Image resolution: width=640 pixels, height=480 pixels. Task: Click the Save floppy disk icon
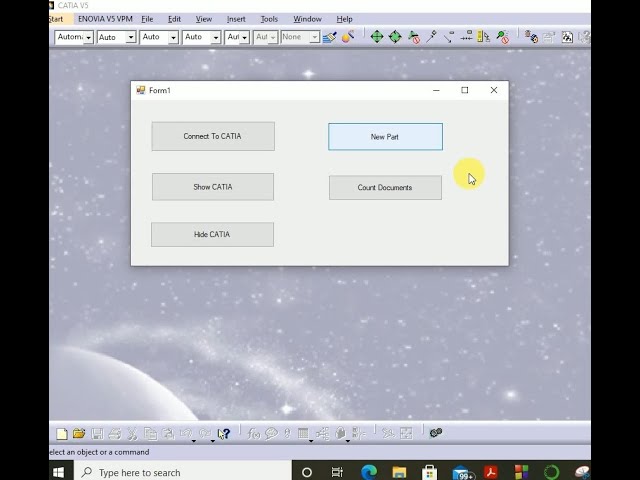97,433
